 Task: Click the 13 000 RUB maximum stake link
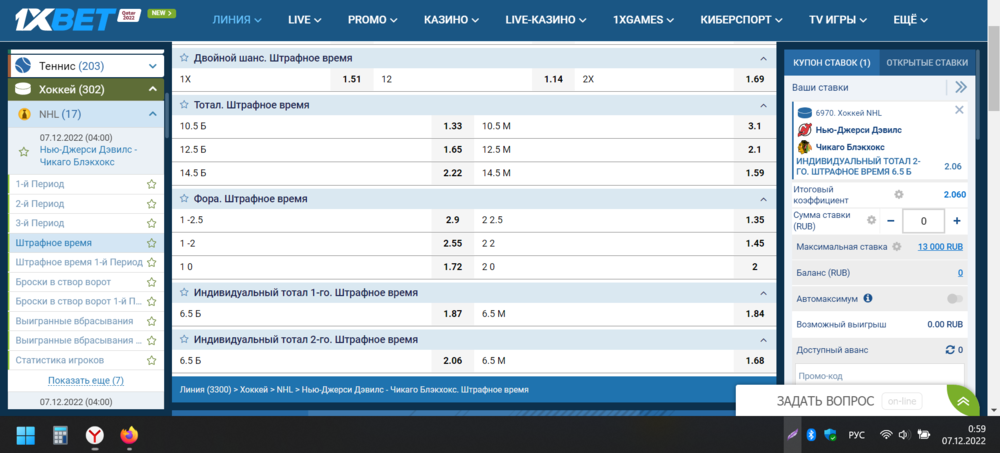click(940, 247)
